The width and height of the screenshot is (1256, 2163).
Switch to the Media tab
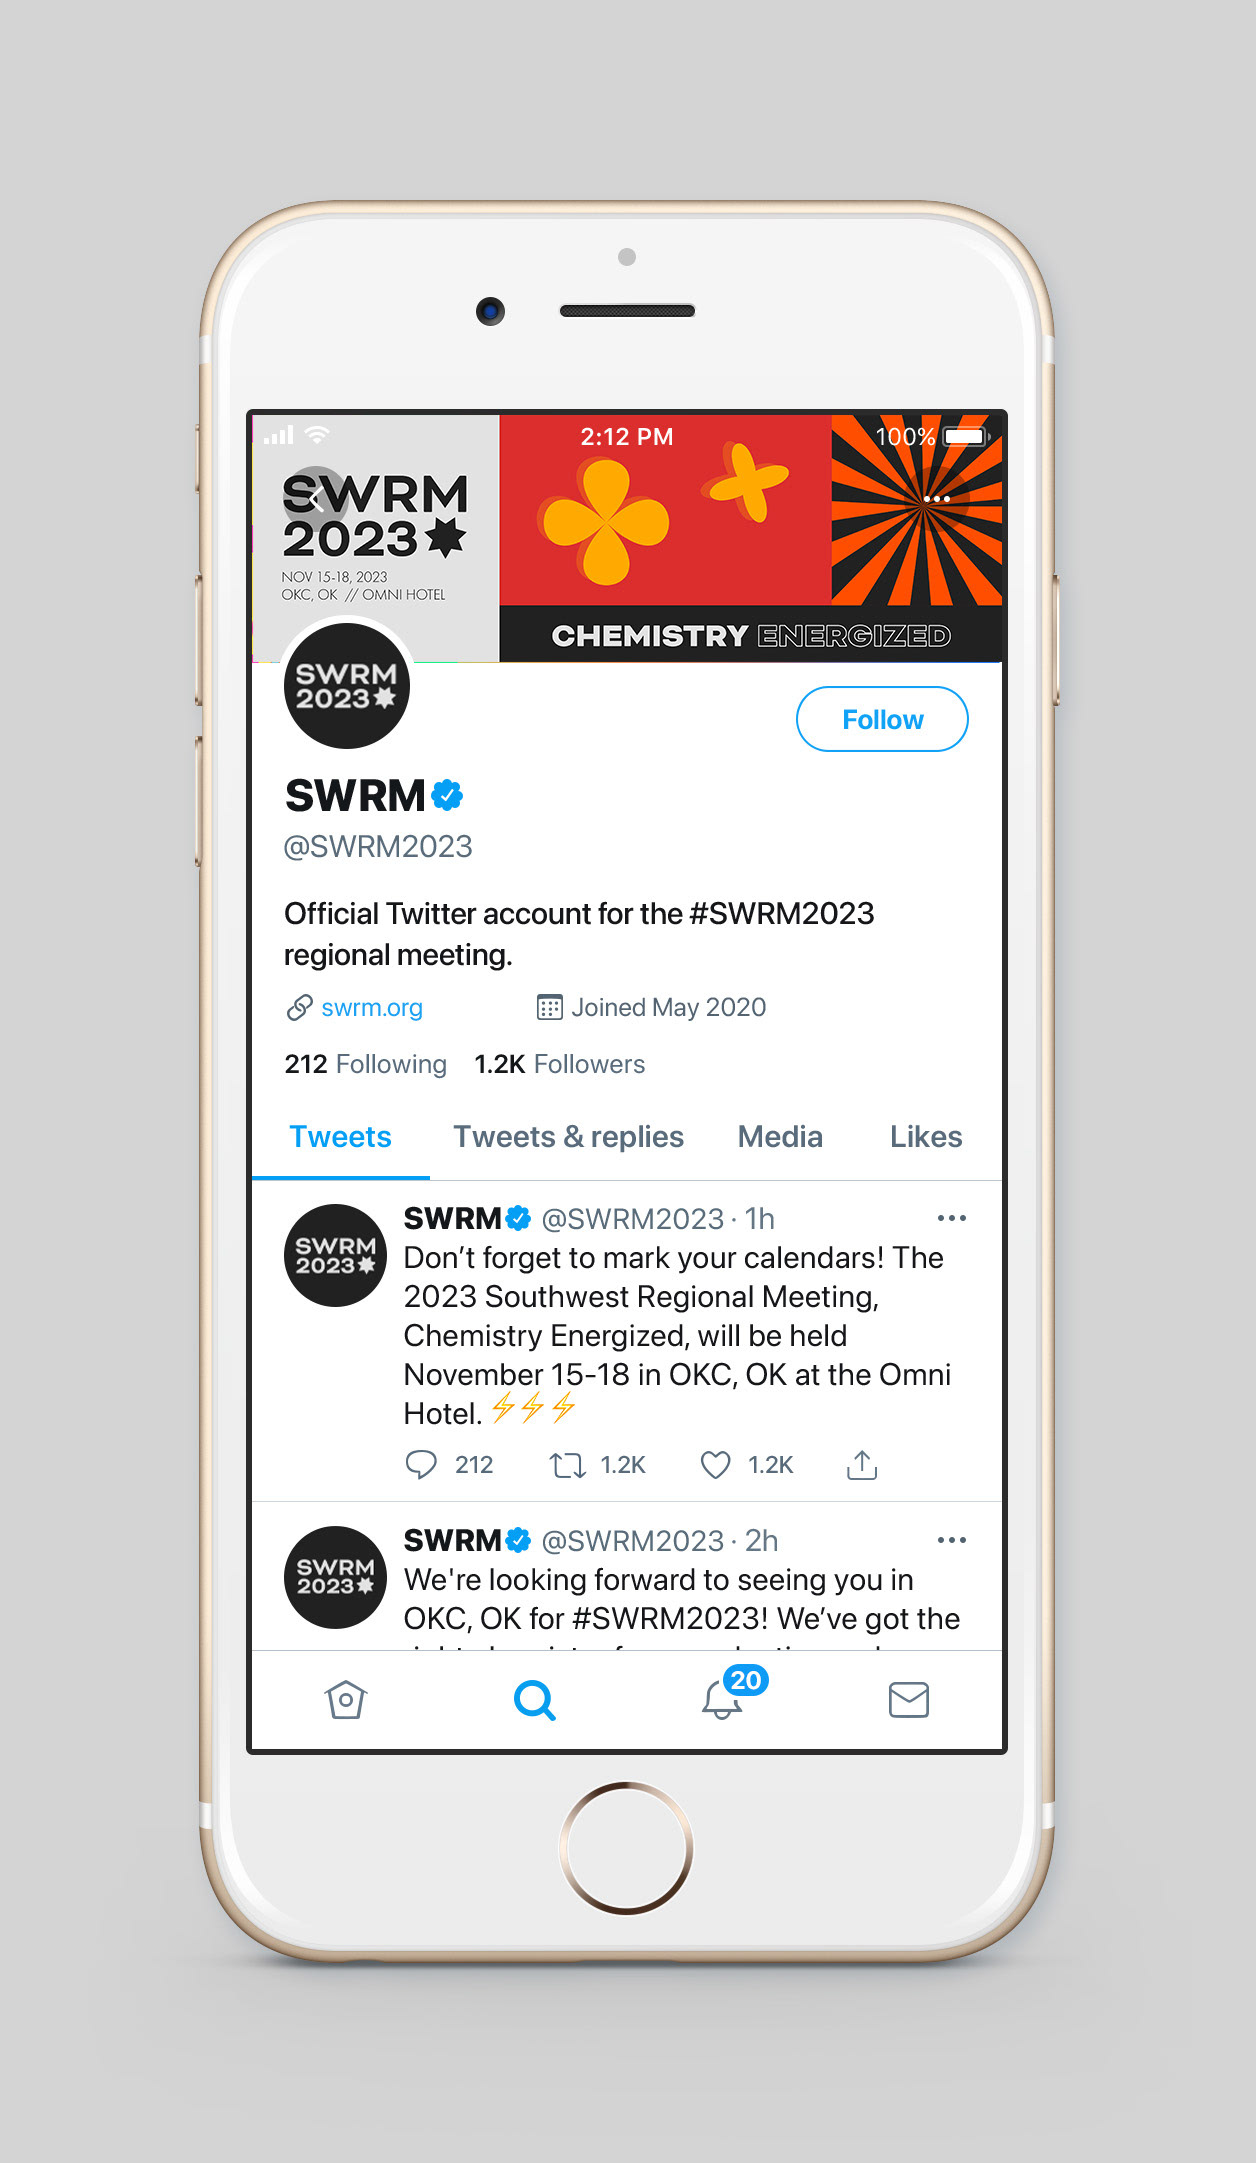[x=780, y=1137]
